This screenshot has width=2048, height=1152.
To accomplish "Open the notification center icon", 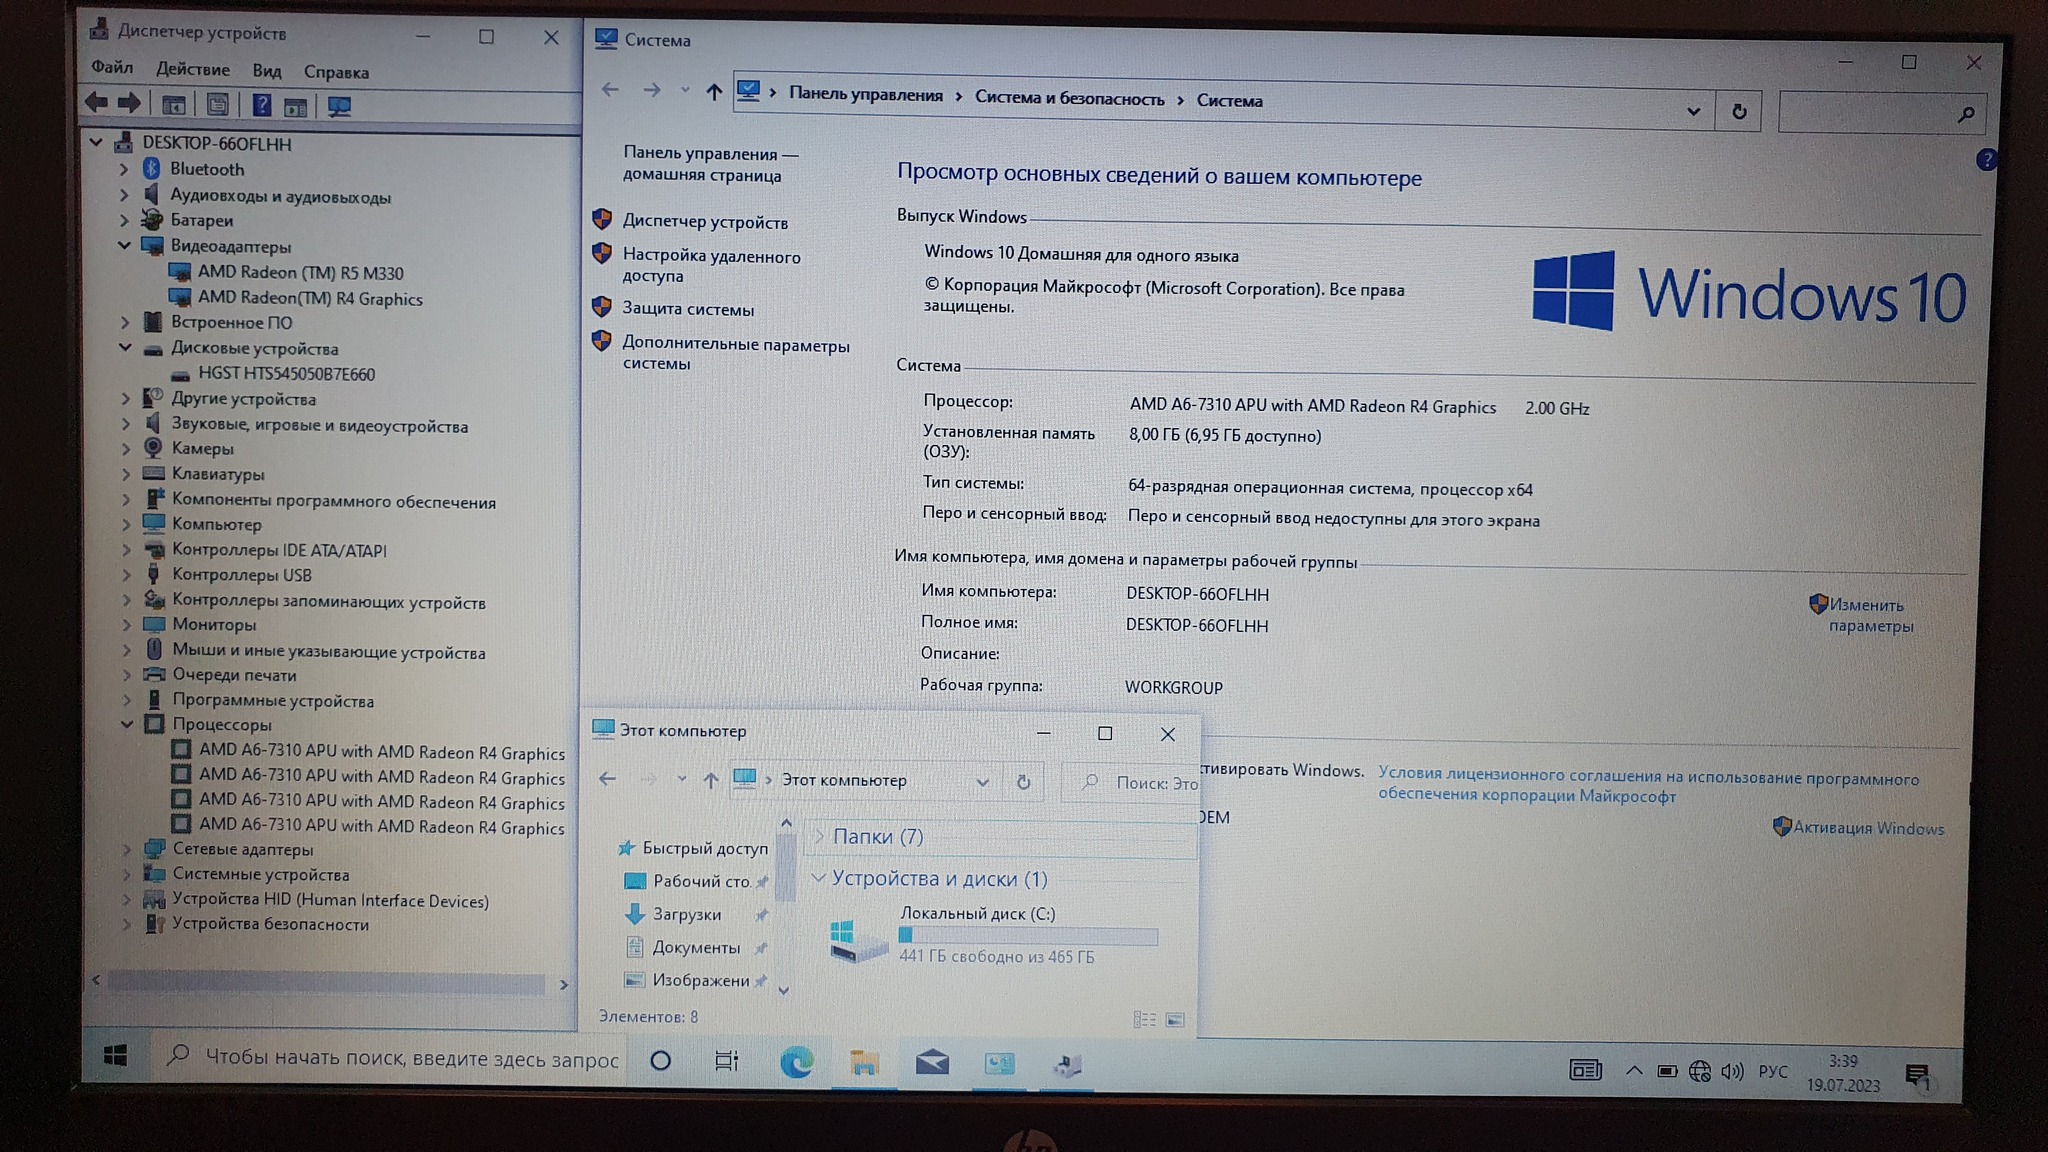I will pyautogui.click(x=1916, y=1074).
